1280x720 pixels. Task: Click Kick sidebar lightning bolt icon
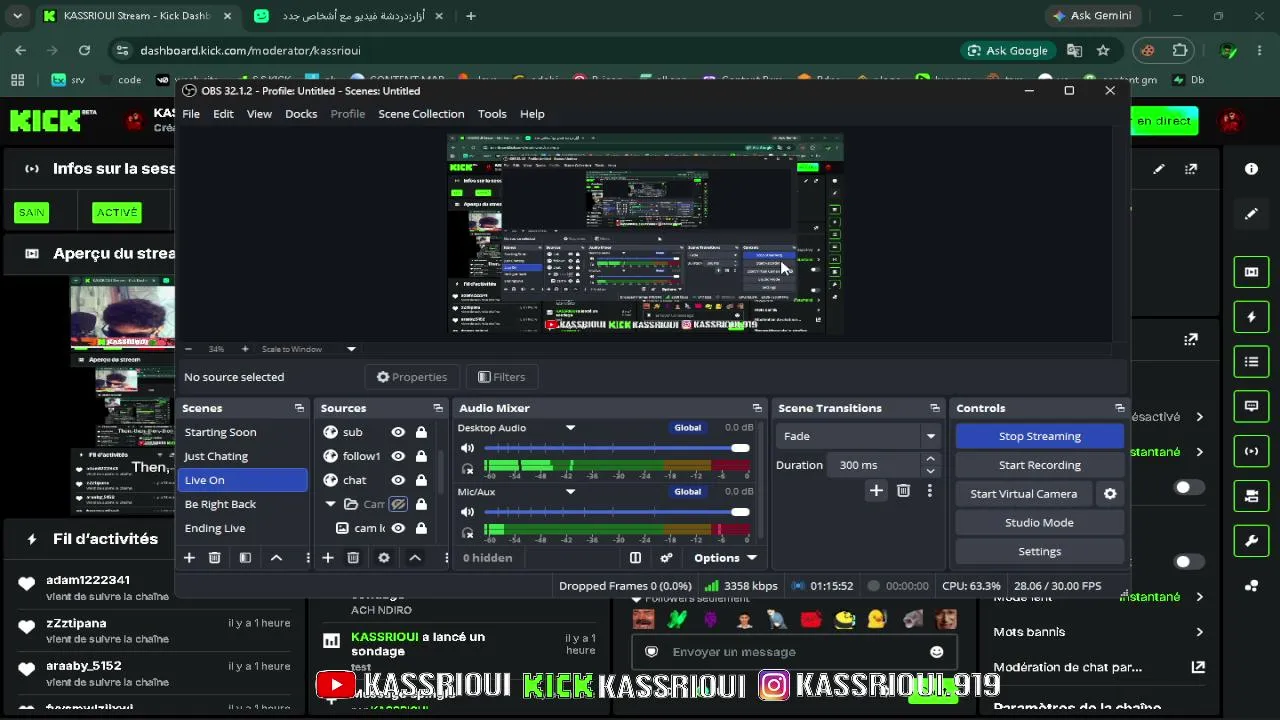coord(1251,317)
